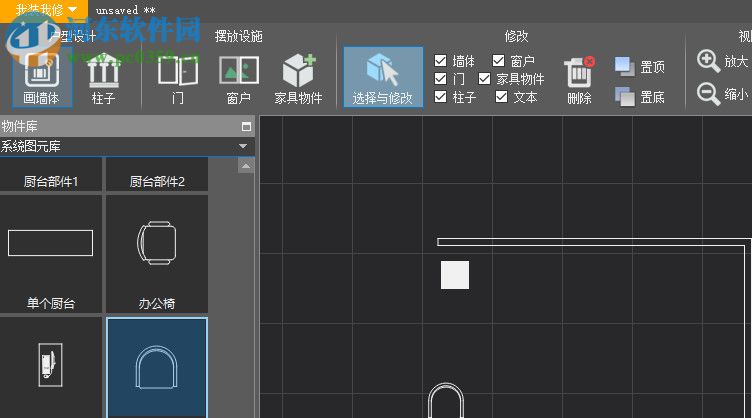Toggle the 家具物件 filter checkbox
The height and width of the screenshot is (418, 752).
tap(484, 79)
